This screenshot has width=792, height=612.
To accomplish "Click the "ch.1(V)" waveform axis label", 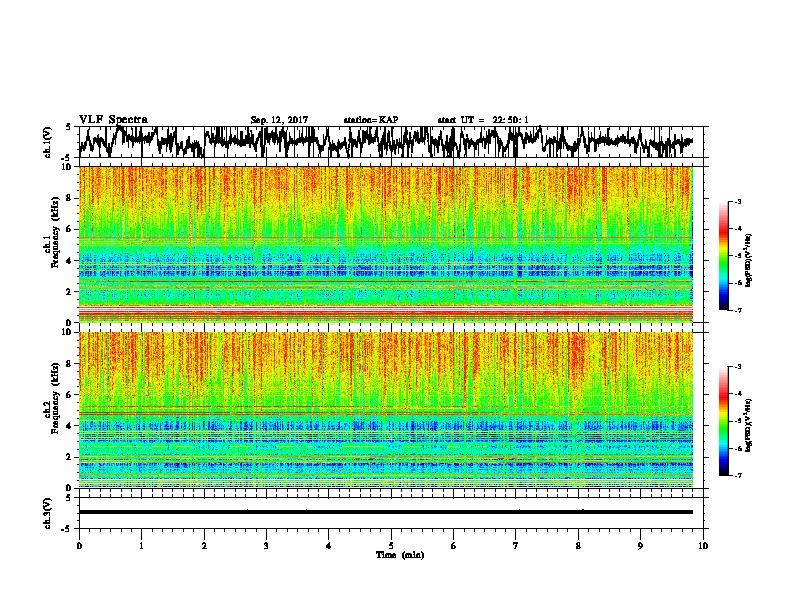I will (x=48, y=142).
